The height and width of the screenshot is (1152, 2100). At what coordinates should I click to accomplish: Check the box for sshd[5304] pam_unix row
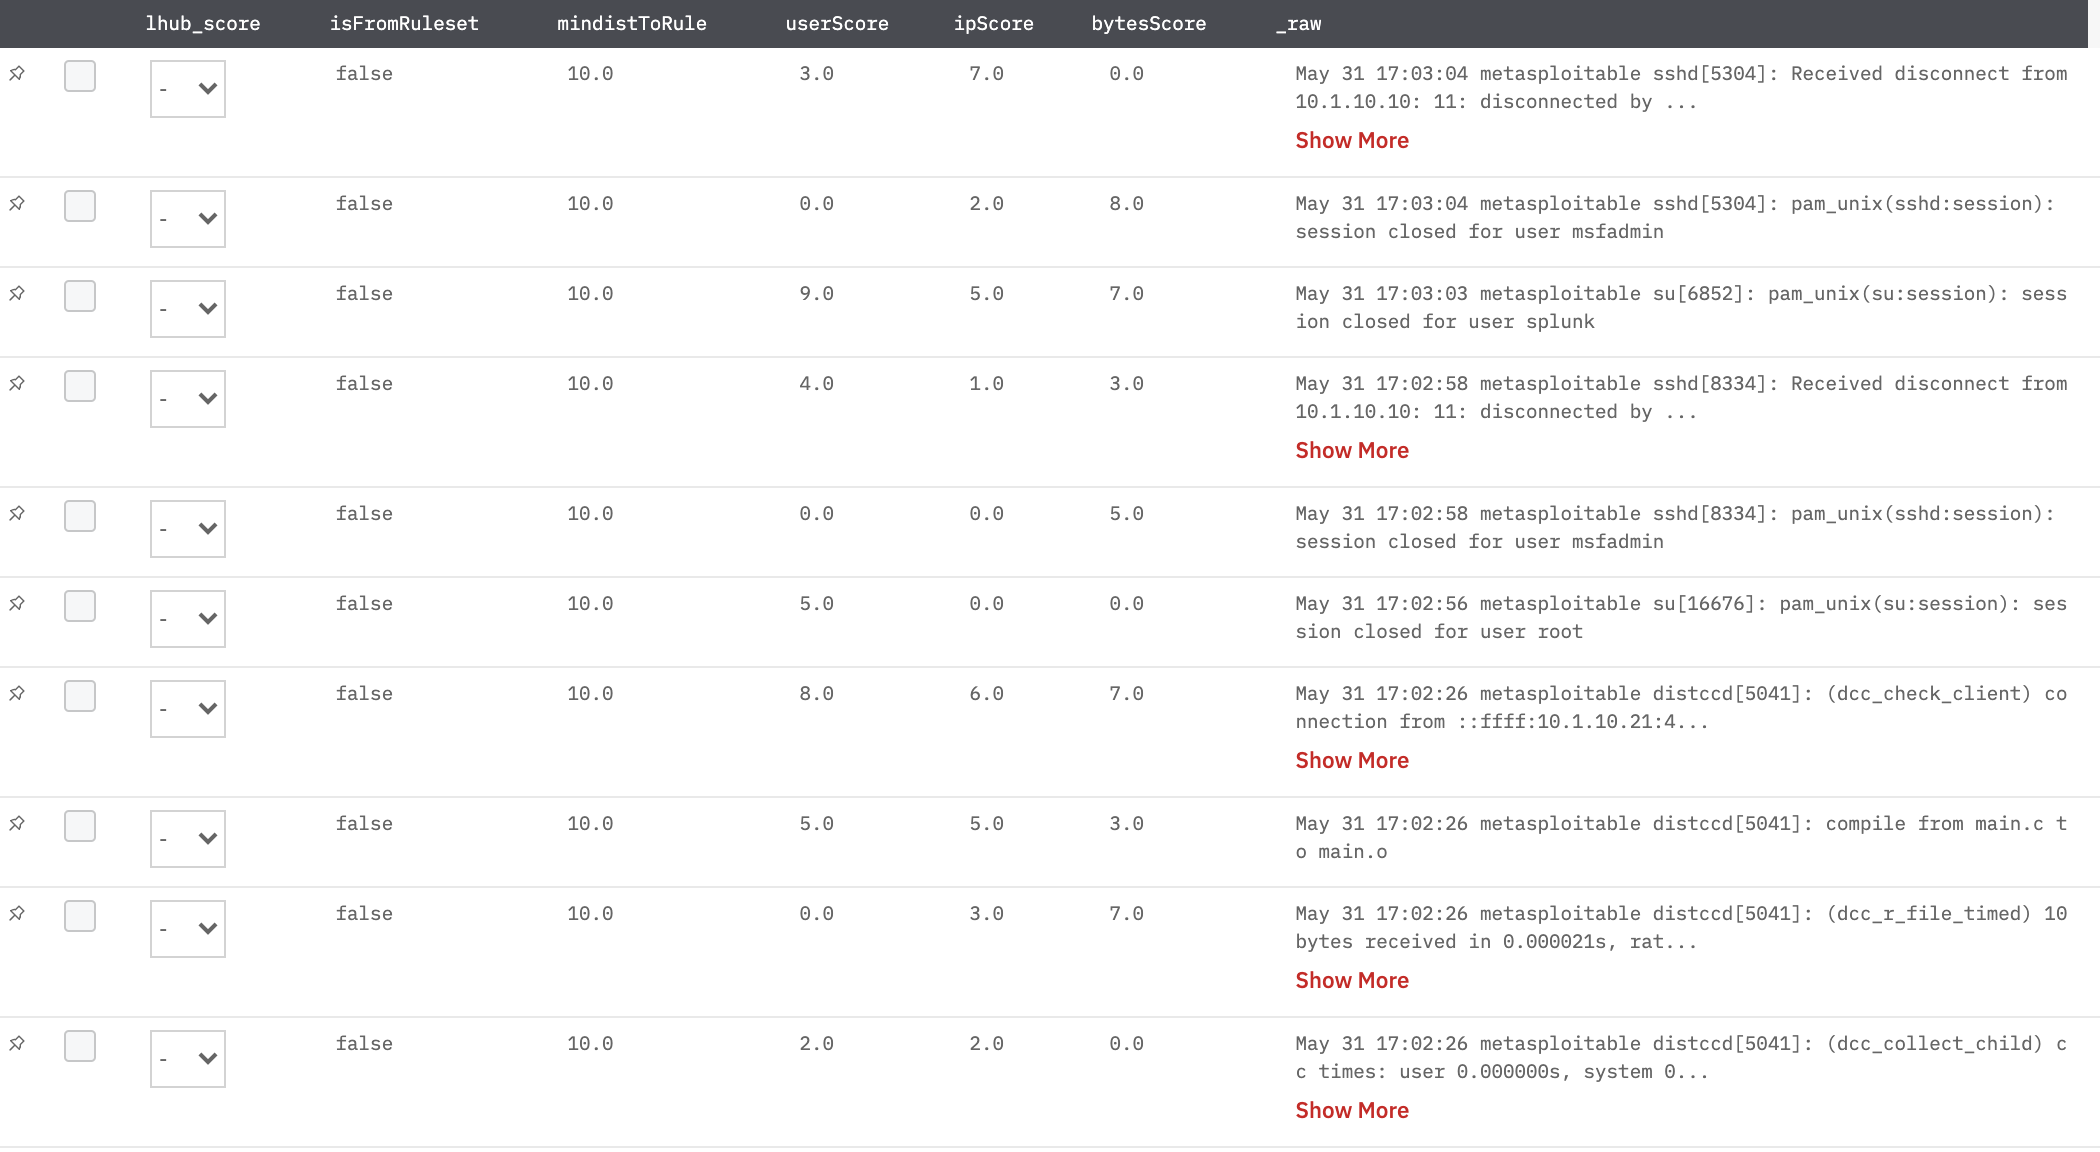[x=80, y=206]
